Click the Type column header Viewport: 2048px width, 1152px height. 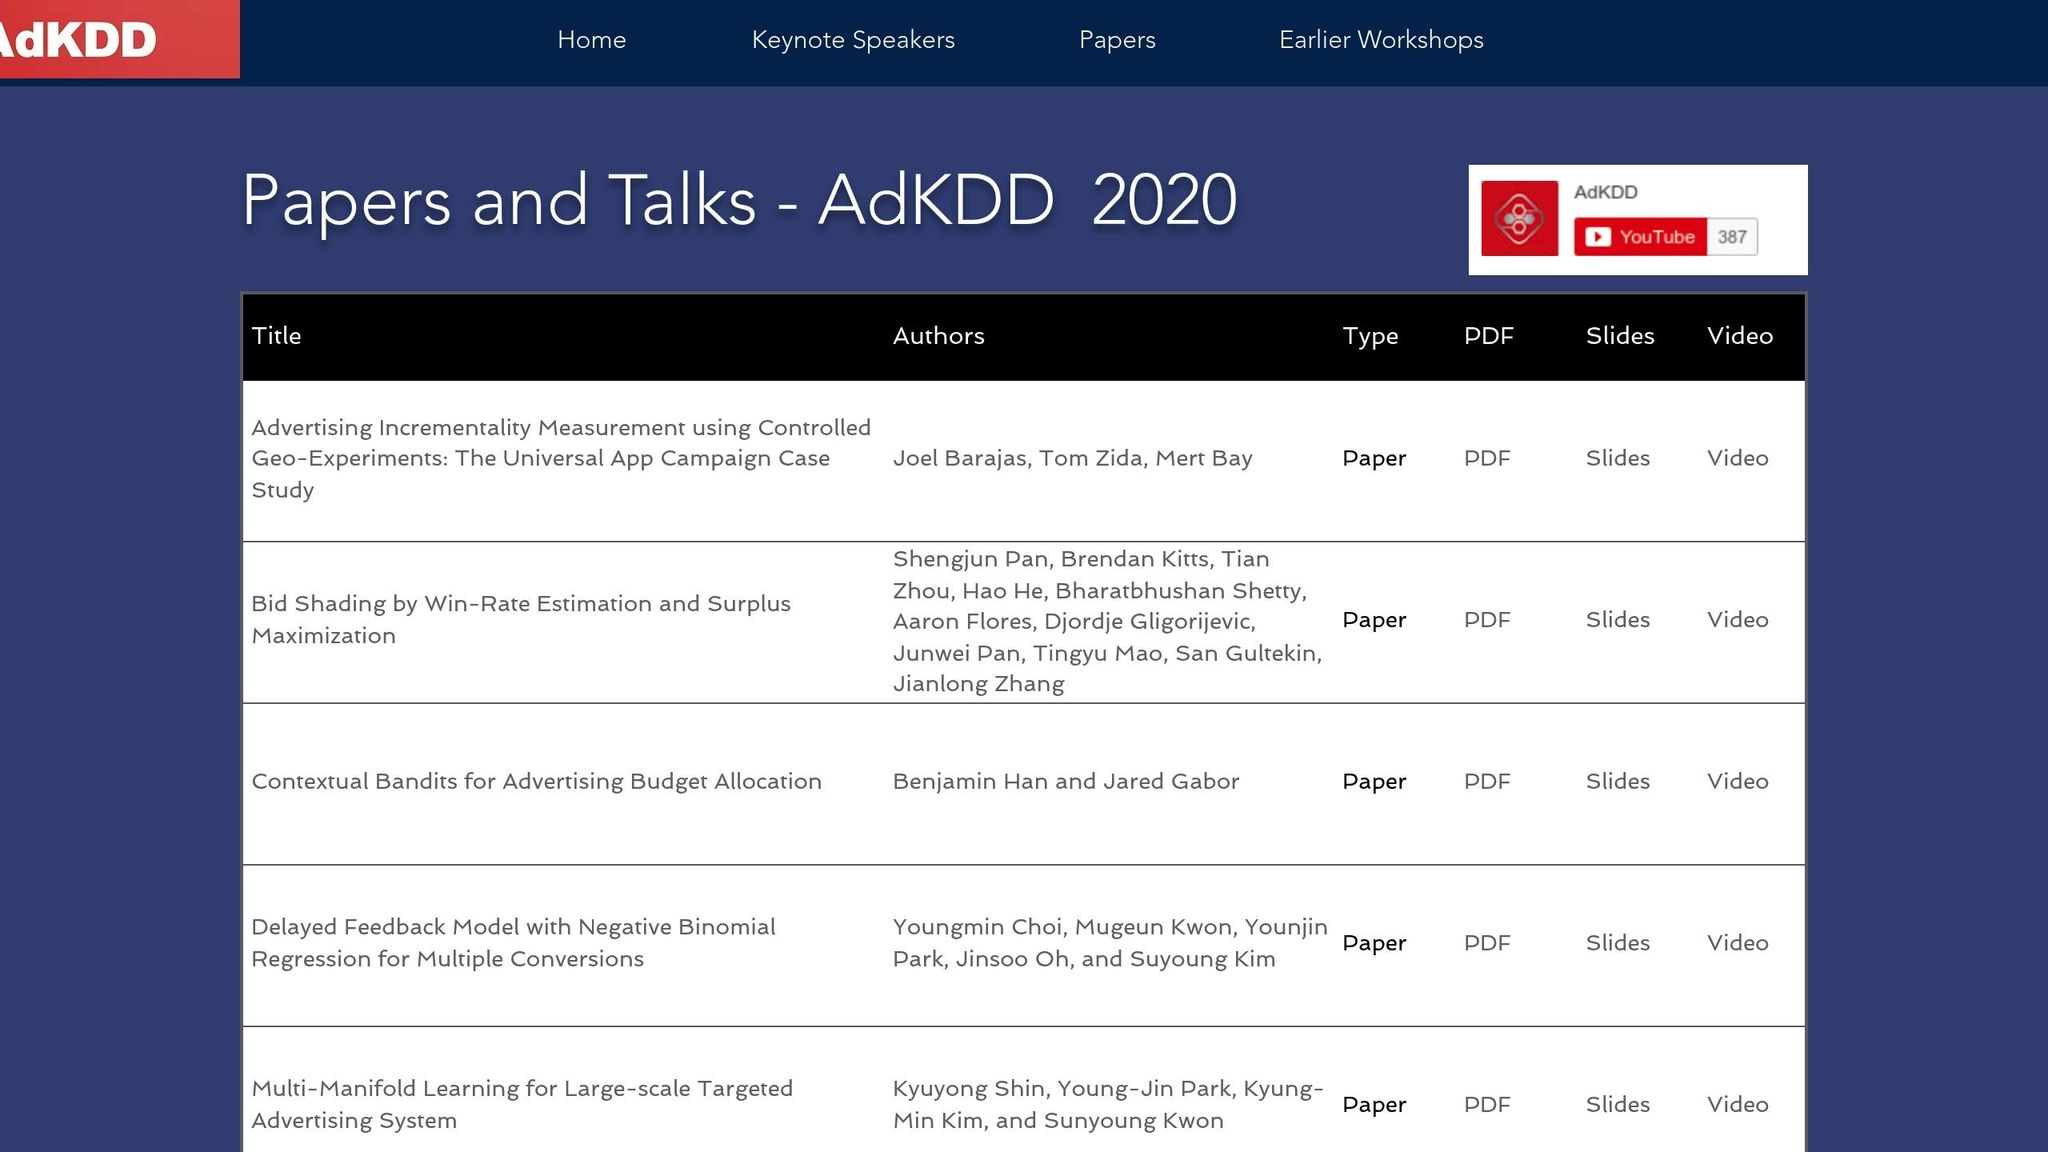tap(1370, 337)
